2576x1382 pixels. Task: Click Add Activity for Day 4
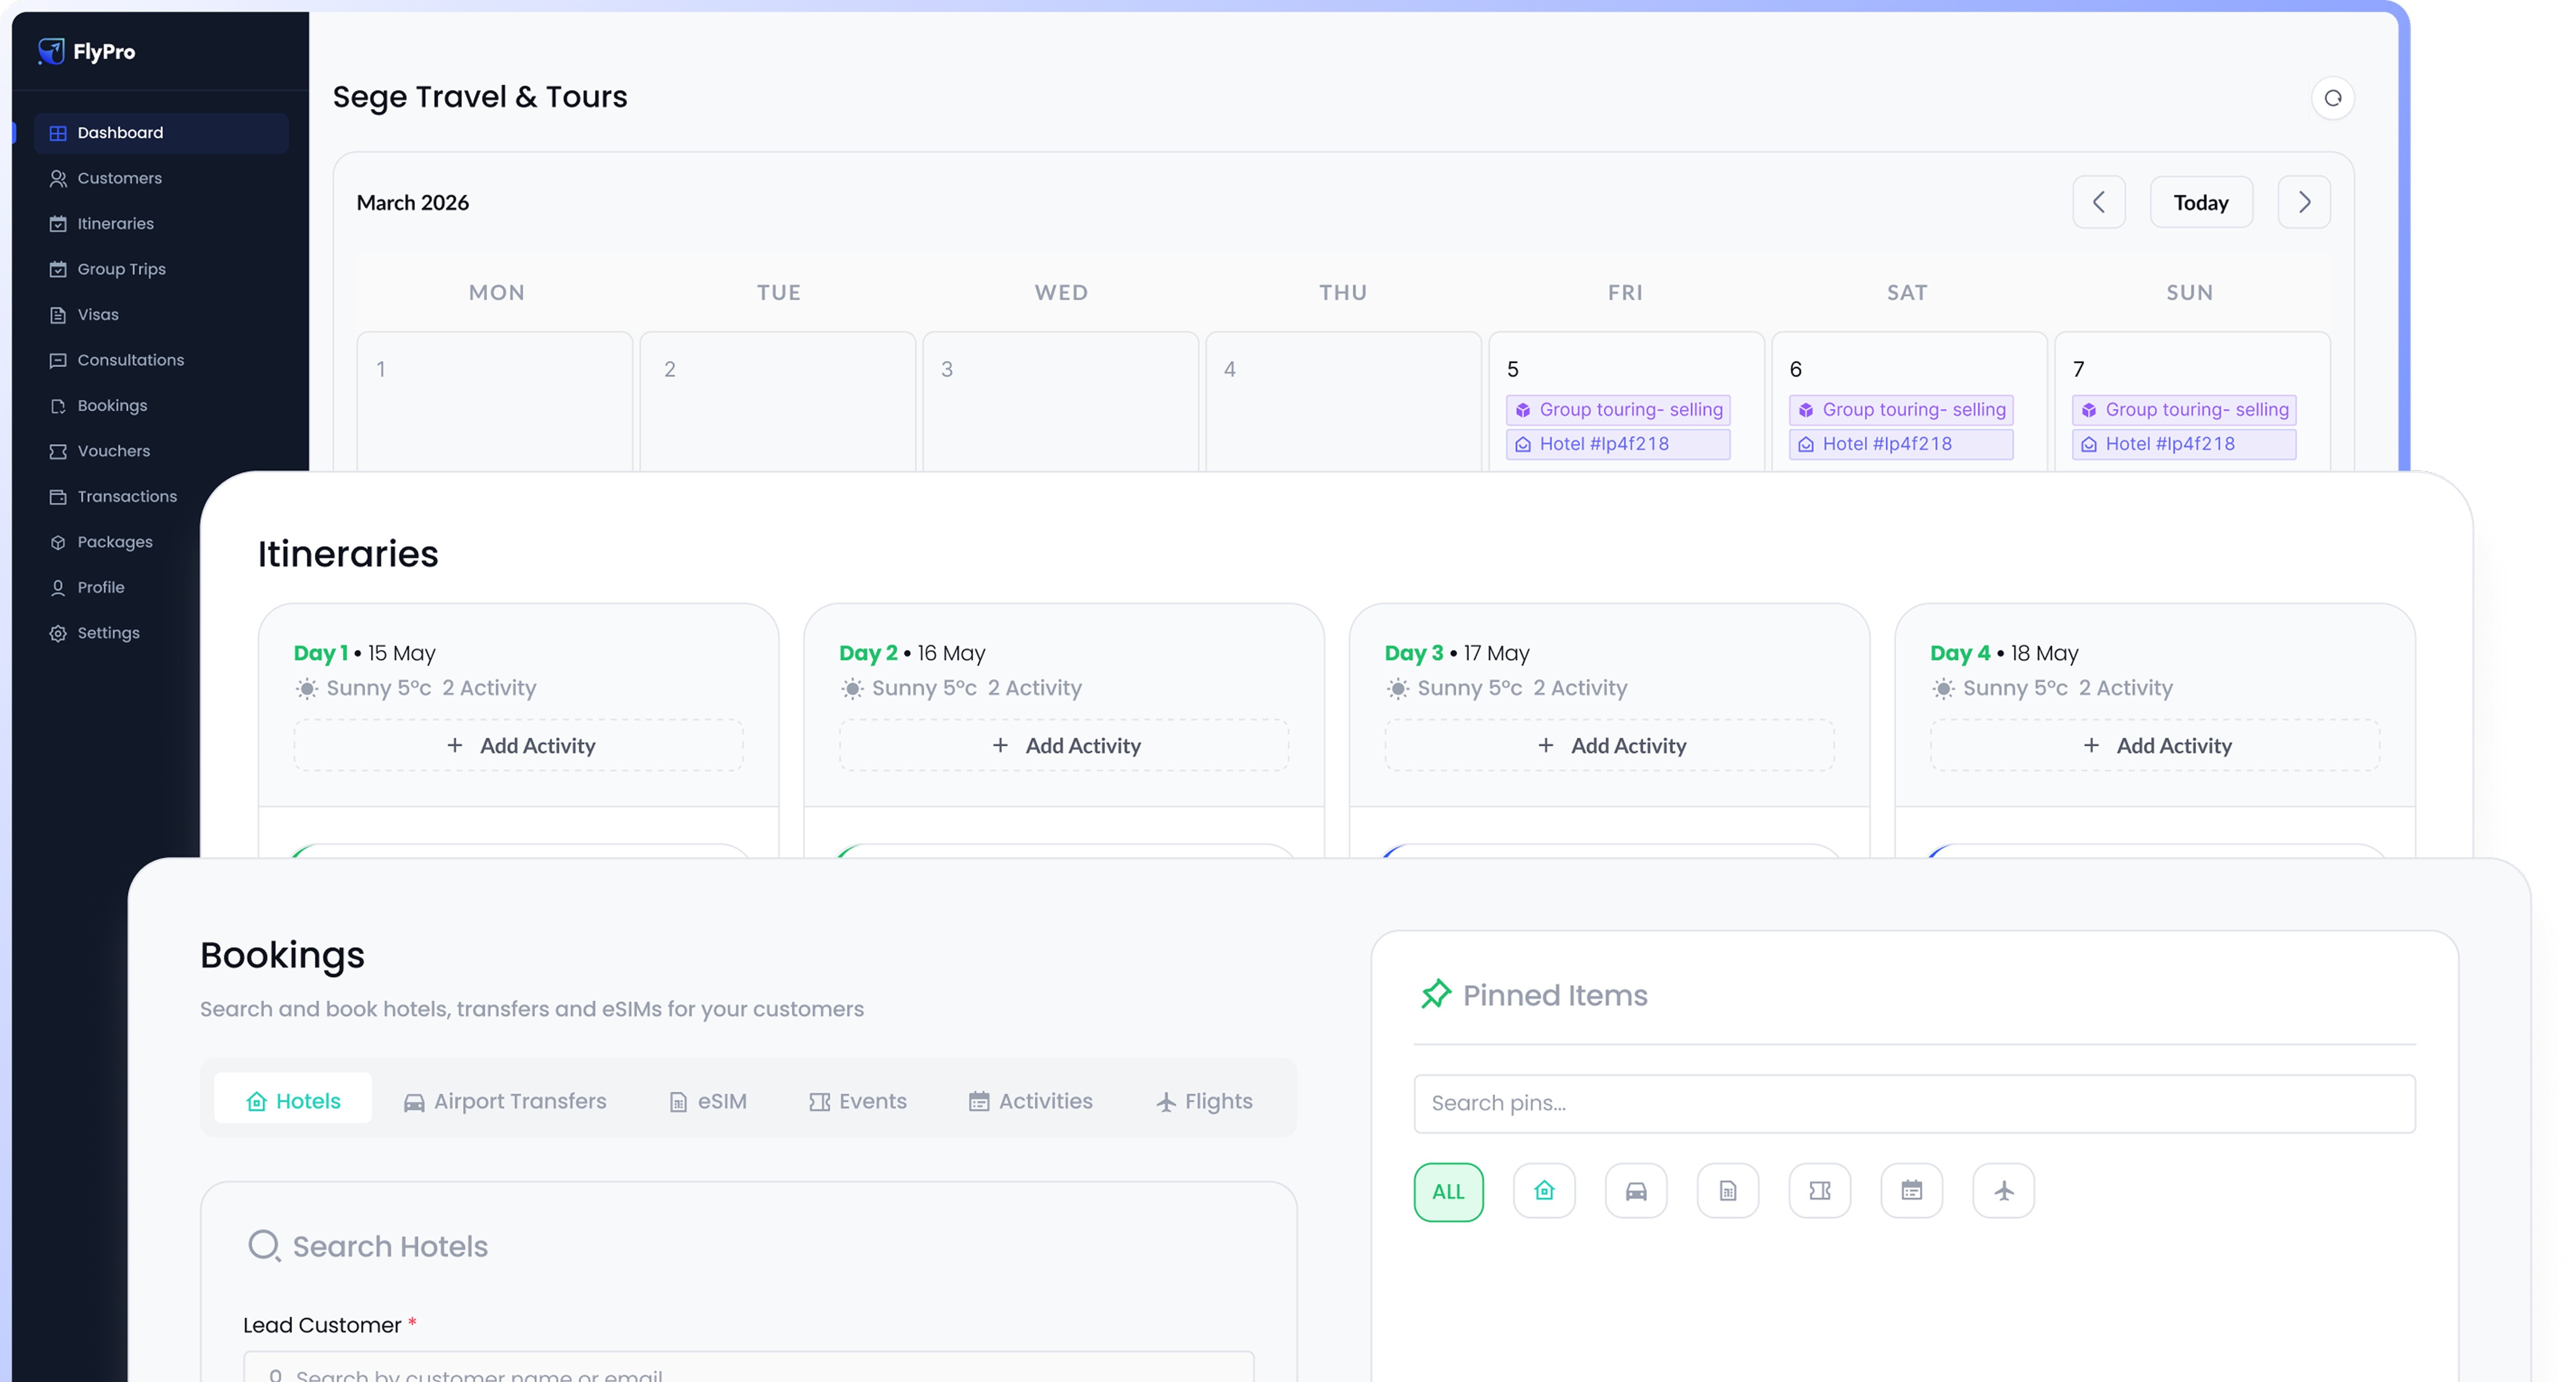pos(2155,745)
